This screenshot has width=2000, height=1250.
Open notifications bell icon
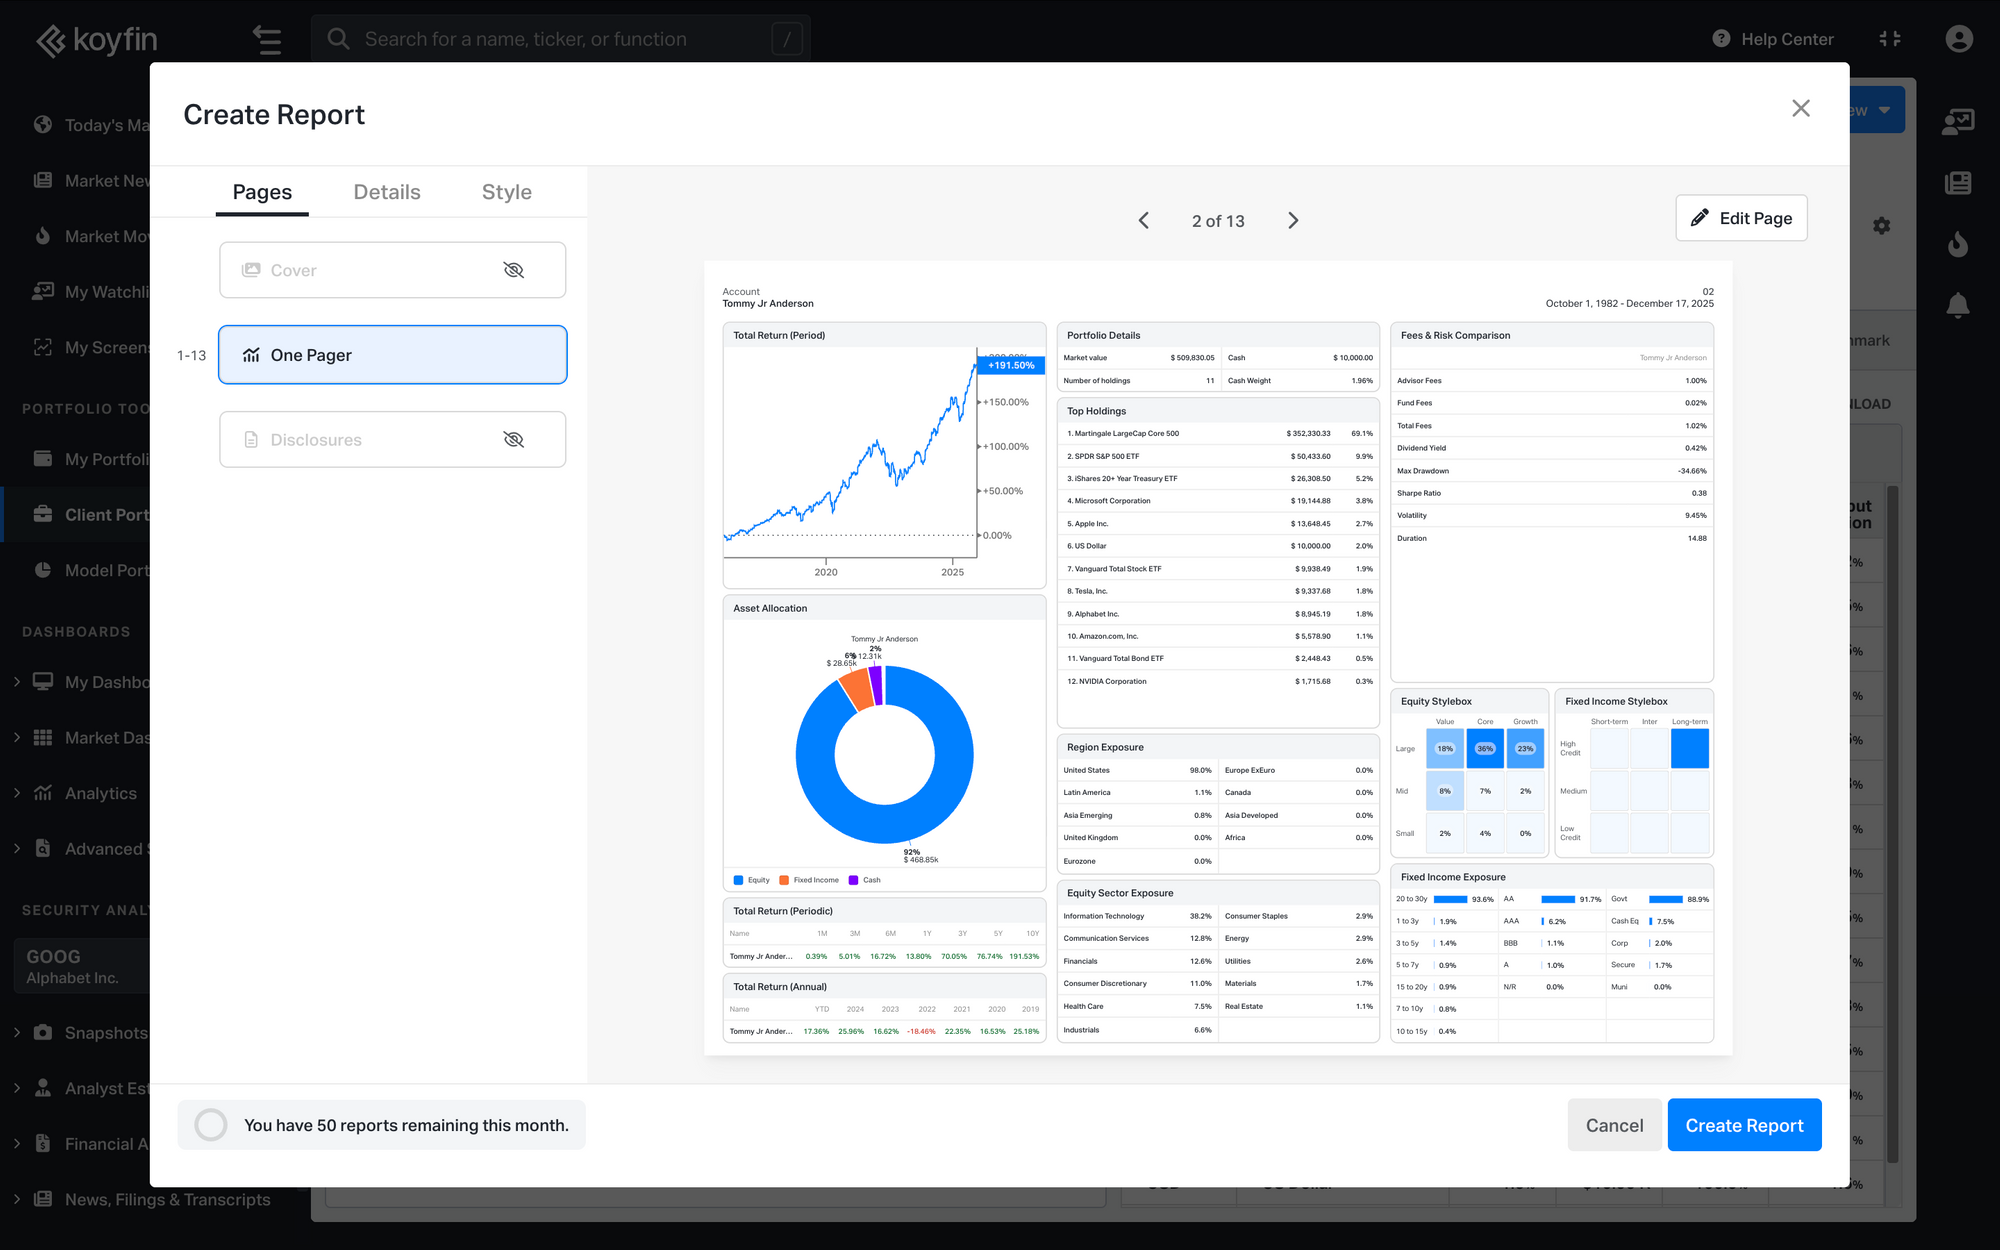click(x=1958, y=306)
